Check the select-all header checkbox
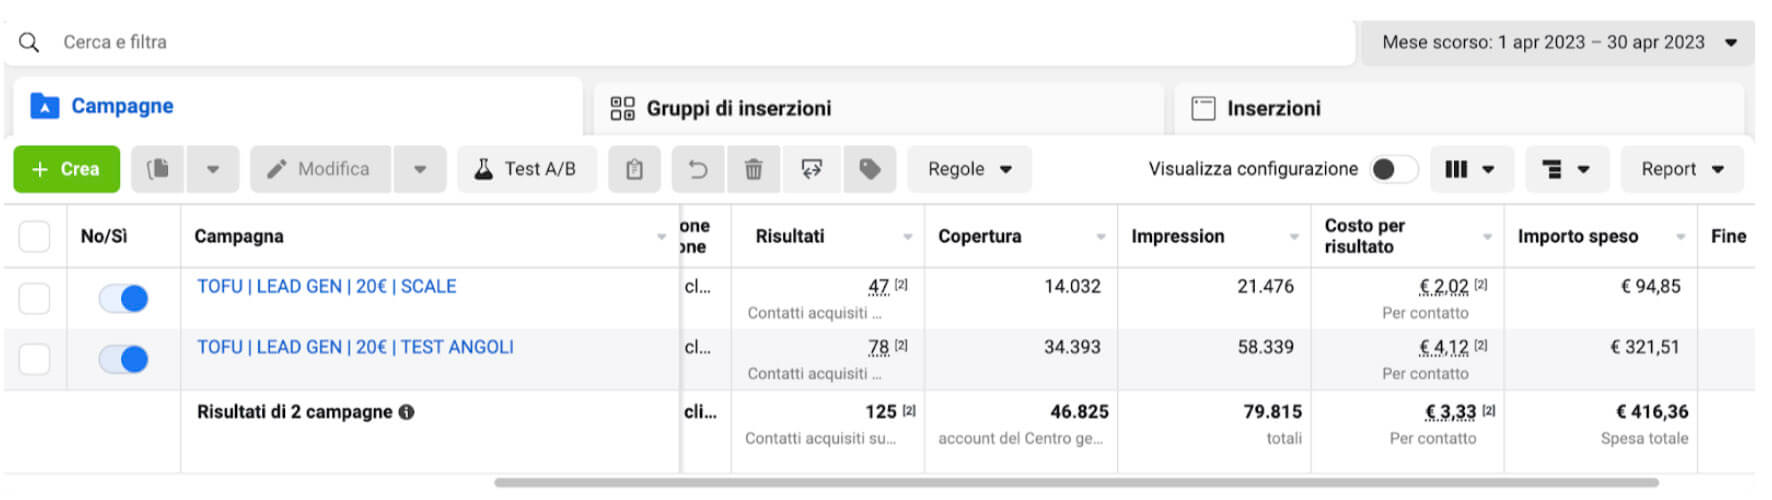The height and width of the screenshot is (500, 1772). click(35, 236)
